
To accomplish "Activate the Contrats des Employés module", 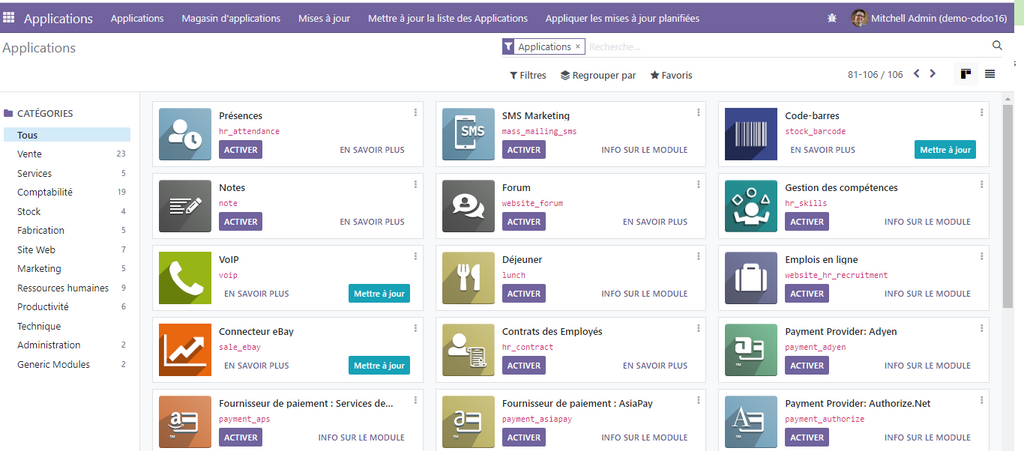I will 524,365.
